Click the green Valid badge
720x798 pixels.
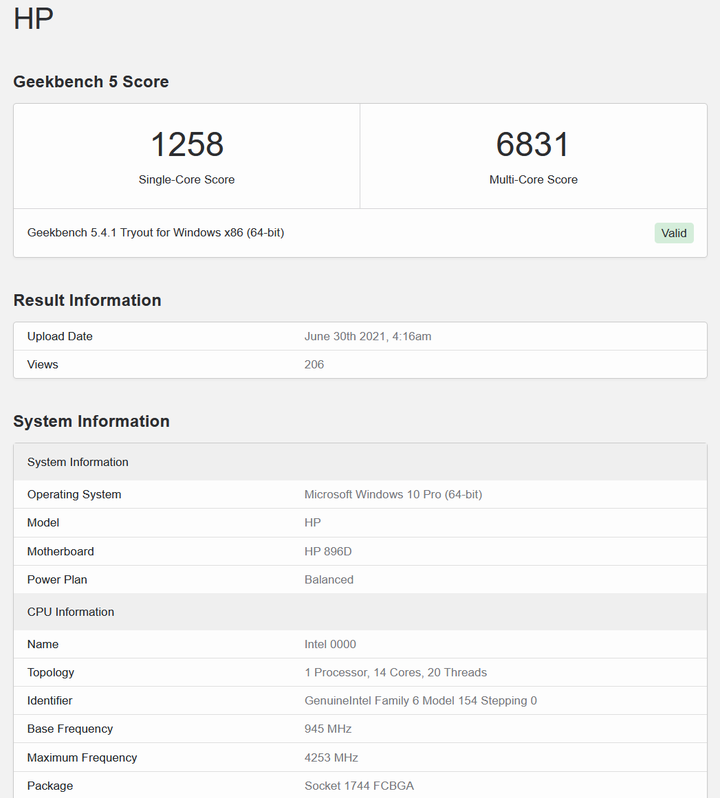[674, 233]
